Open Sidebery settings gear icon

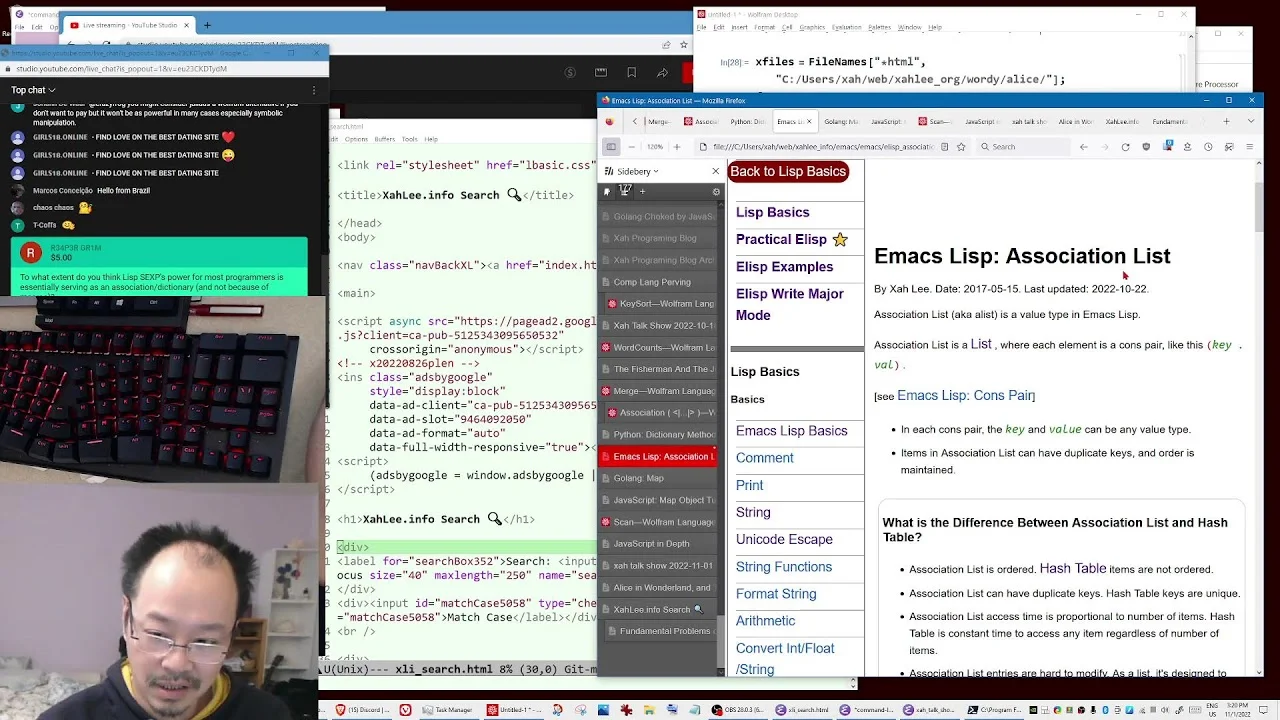[715, 192]
